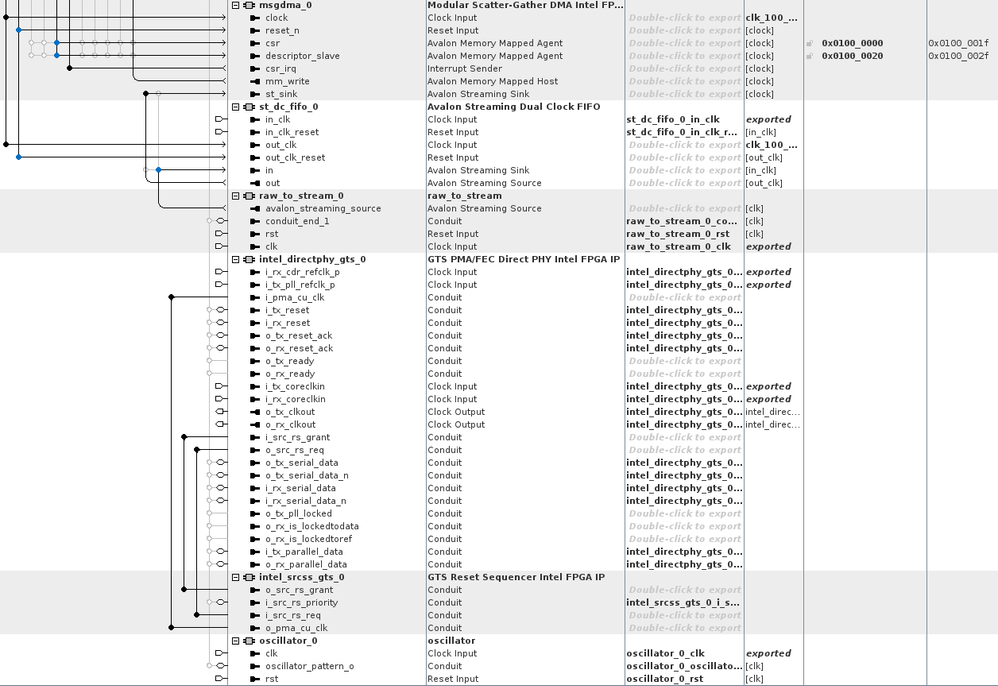Toggle the black connection dot on out_clk row

pyautogui.click(x=6, y=144)
